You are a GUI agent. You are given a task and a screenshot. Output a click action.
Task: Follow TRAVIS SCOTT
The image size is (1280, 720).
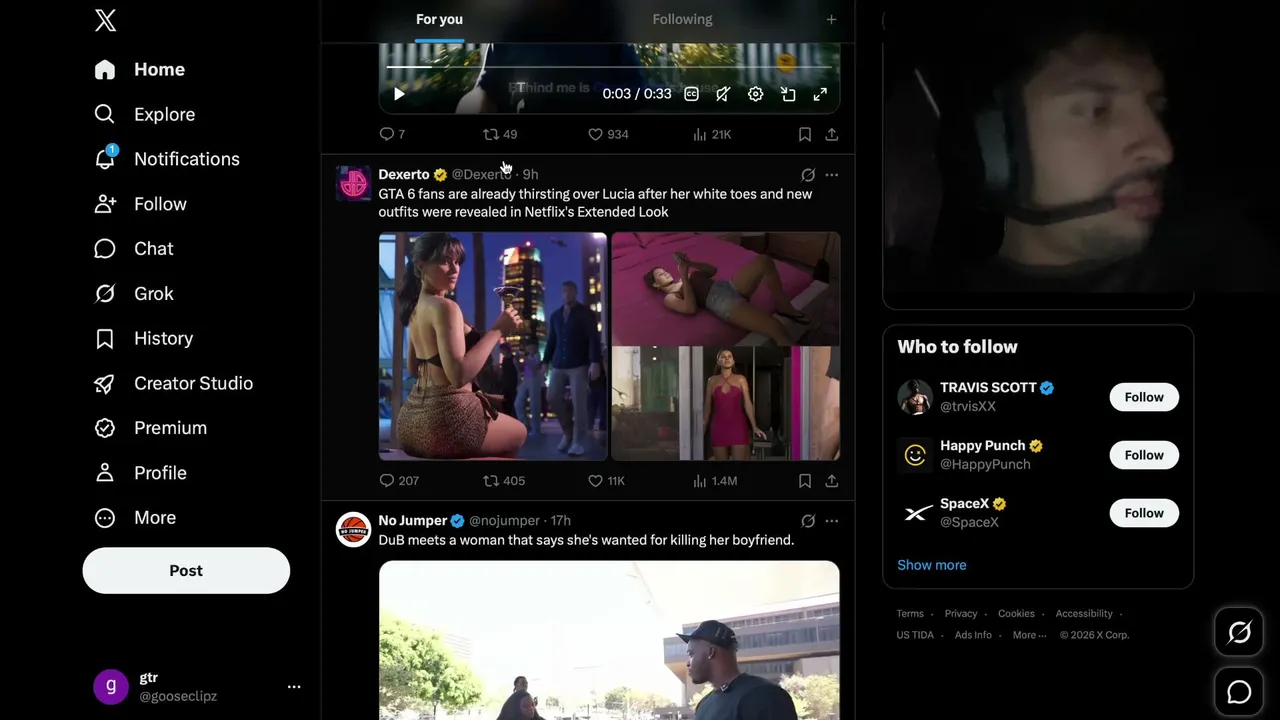(1144, 397)
